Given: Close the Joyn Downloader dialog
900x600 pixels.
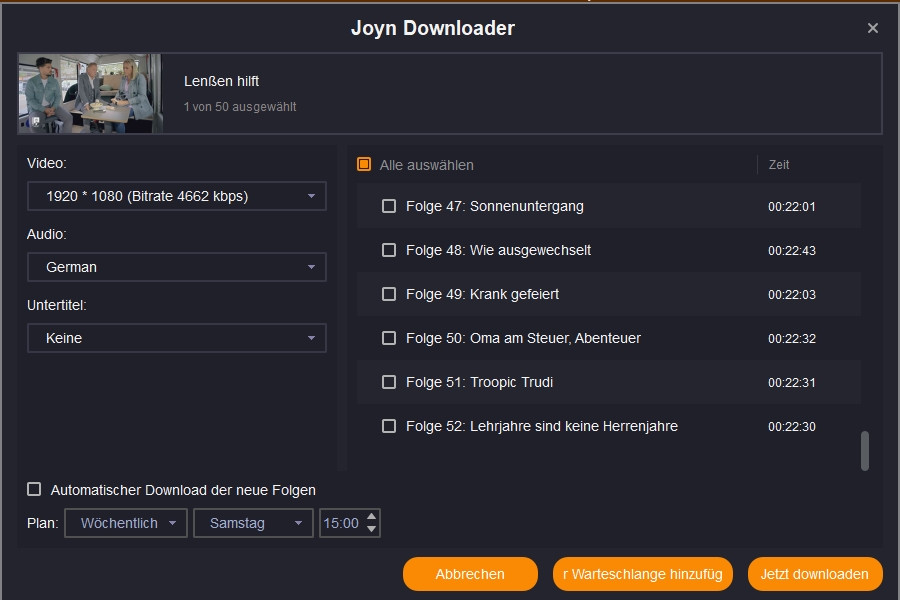Looking at the screenshot, I should coord(872,28).
